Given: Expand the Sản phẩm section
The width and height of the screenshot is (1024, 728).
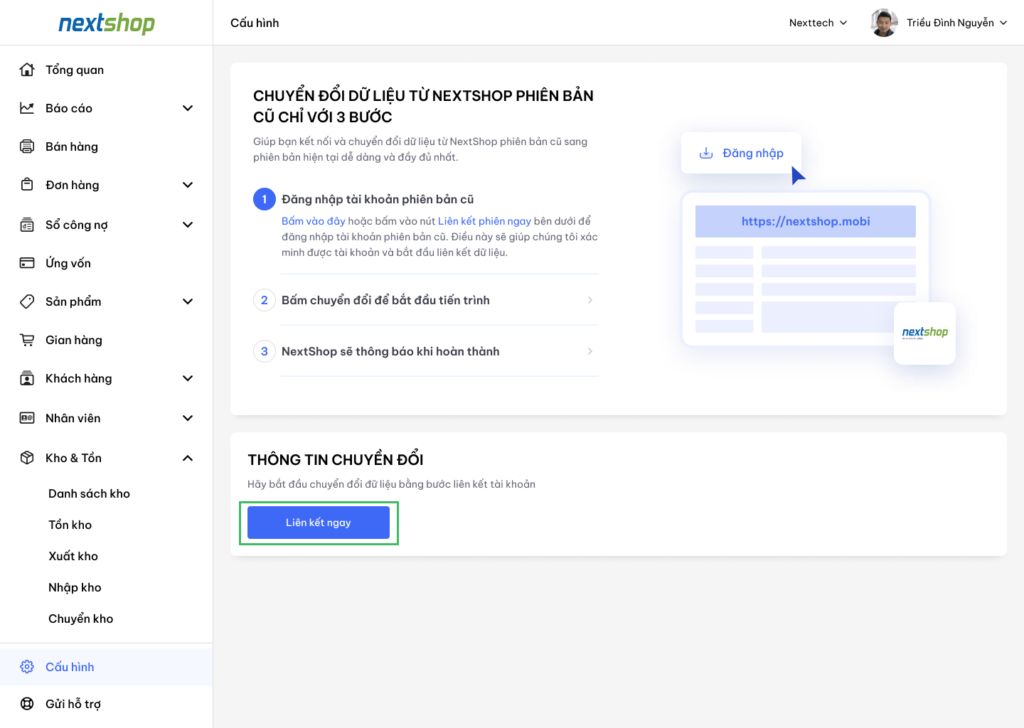Looking at the screenshot, I should click(187, 301).
